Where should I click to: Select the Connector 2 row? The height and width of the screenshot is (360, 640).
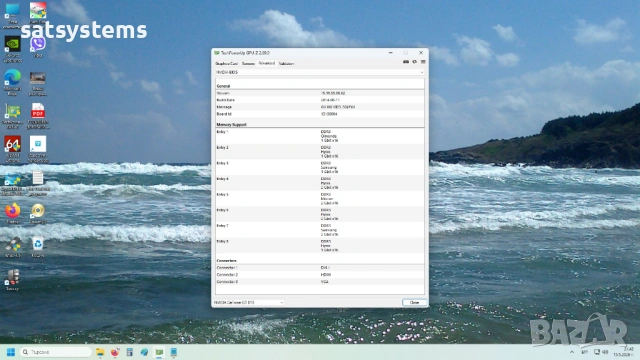coord(320,275)
